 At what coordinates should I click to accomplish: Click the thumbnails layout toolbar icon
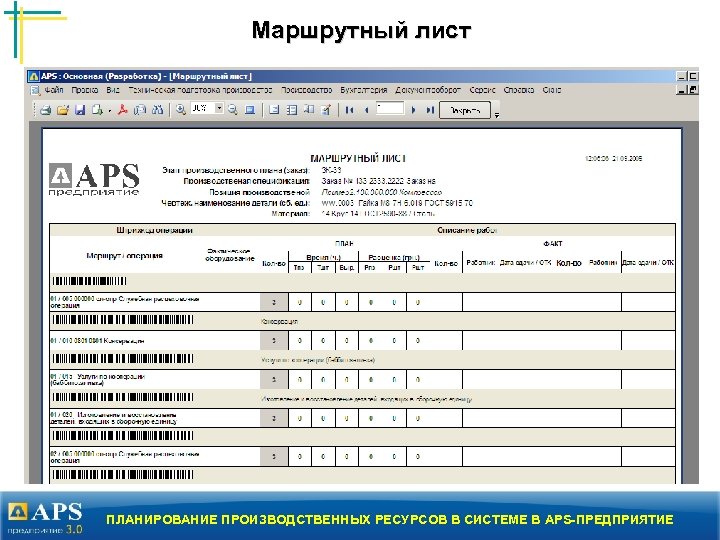pos(292,110)
